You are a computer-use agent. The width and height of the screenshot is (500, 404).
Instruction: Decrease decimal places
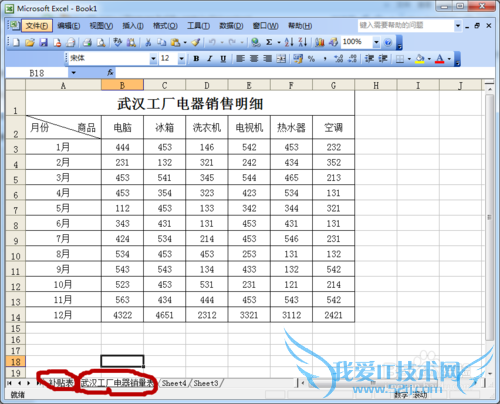point(352,59)
